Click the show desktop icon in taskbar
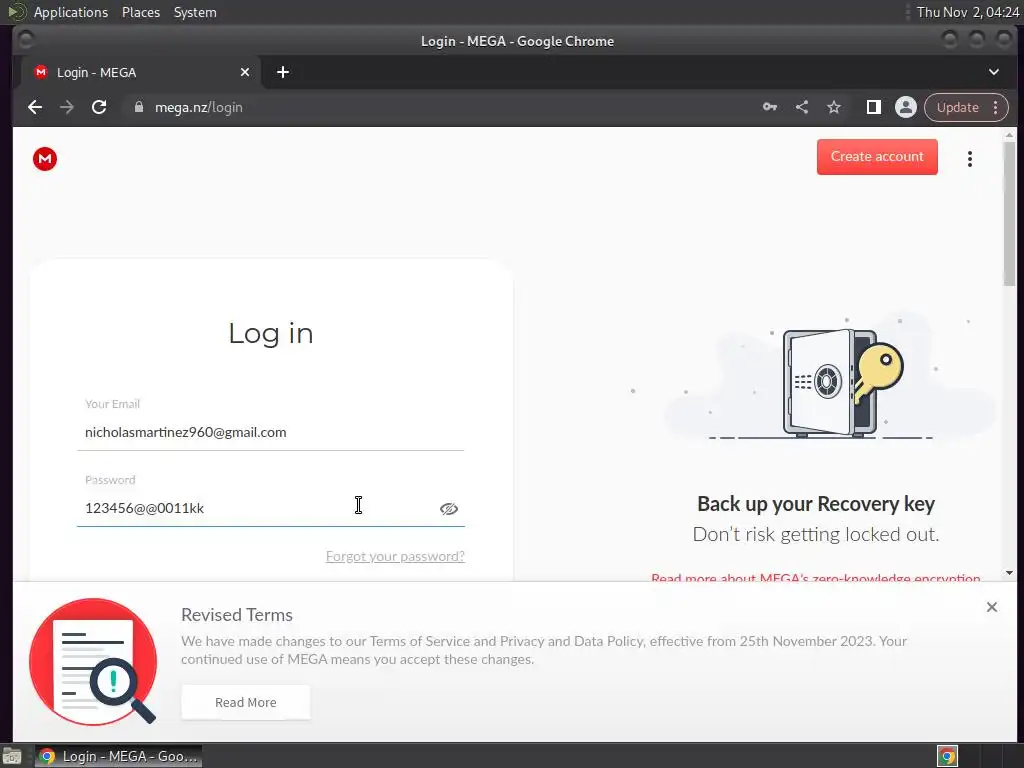1024x768 pixels. click(11, 756)
